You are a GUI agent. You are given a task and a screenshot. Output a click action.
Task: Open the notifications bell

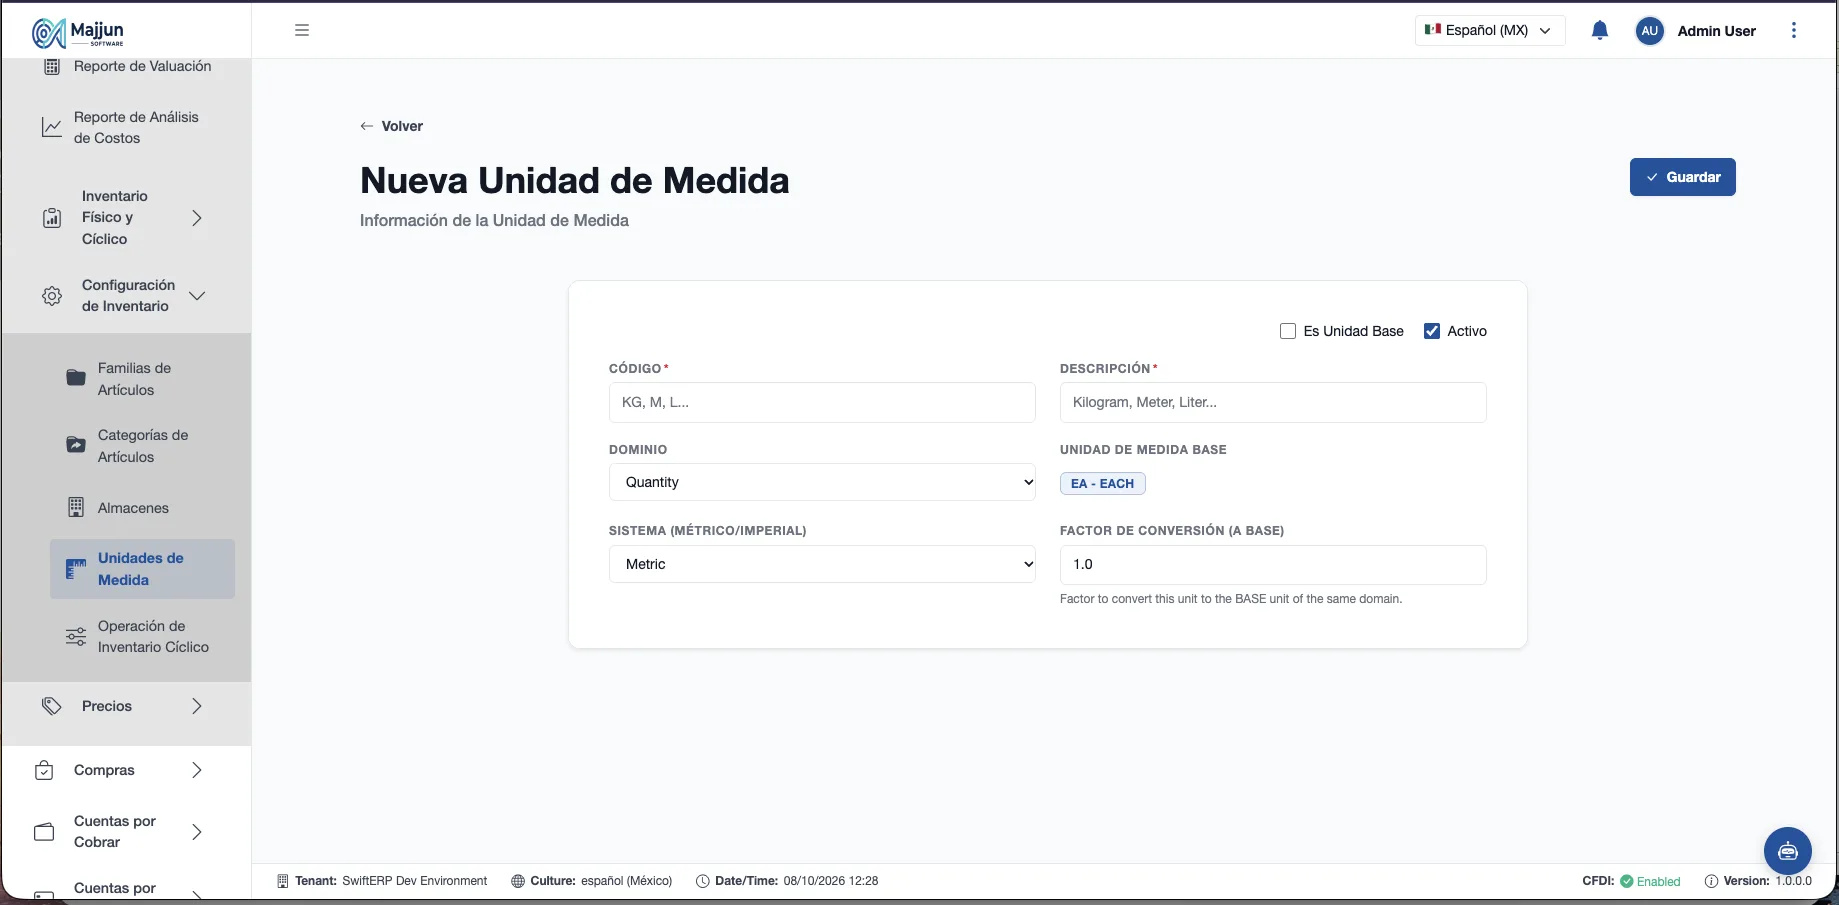[1600, 30]
